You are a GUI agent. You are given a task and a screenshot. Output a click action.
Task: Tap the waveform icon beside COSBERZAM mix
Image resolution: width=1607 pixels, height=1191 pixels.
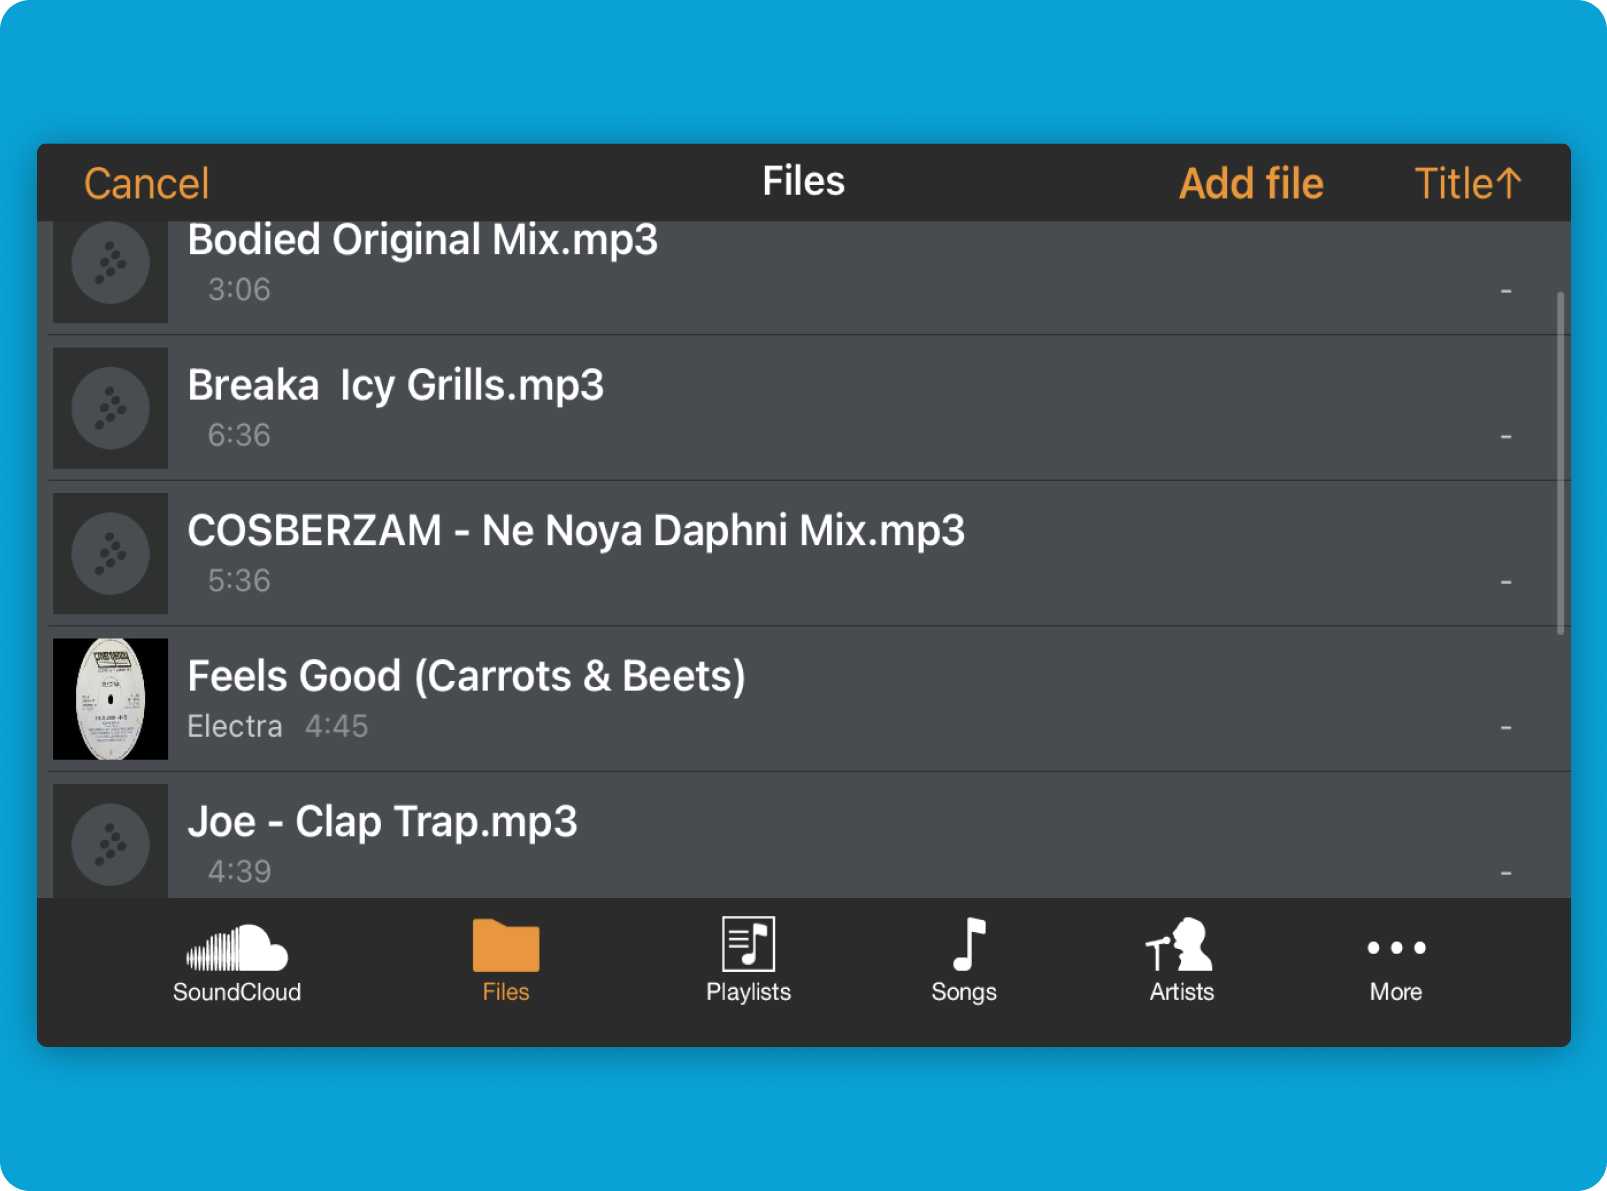click(110, 553)
